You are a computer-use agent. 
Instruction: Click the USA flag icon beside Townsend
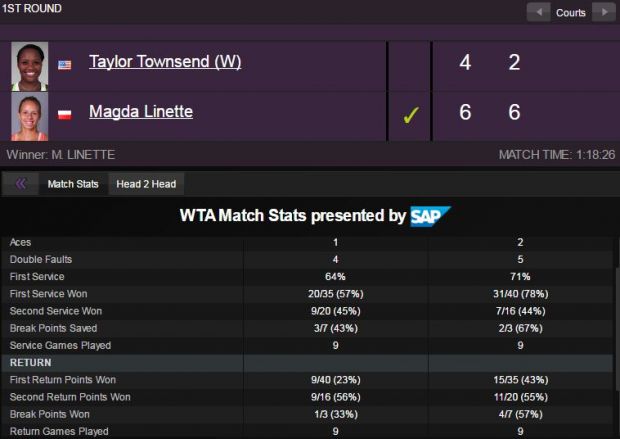(65, 65)
